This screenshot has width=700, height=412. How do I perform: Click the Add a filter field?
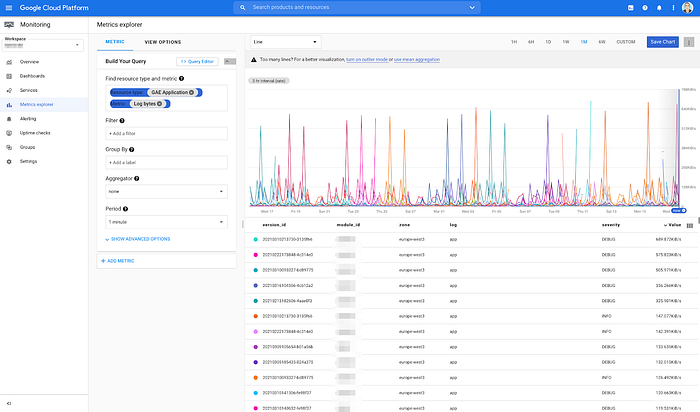click(x=167, y=133)
